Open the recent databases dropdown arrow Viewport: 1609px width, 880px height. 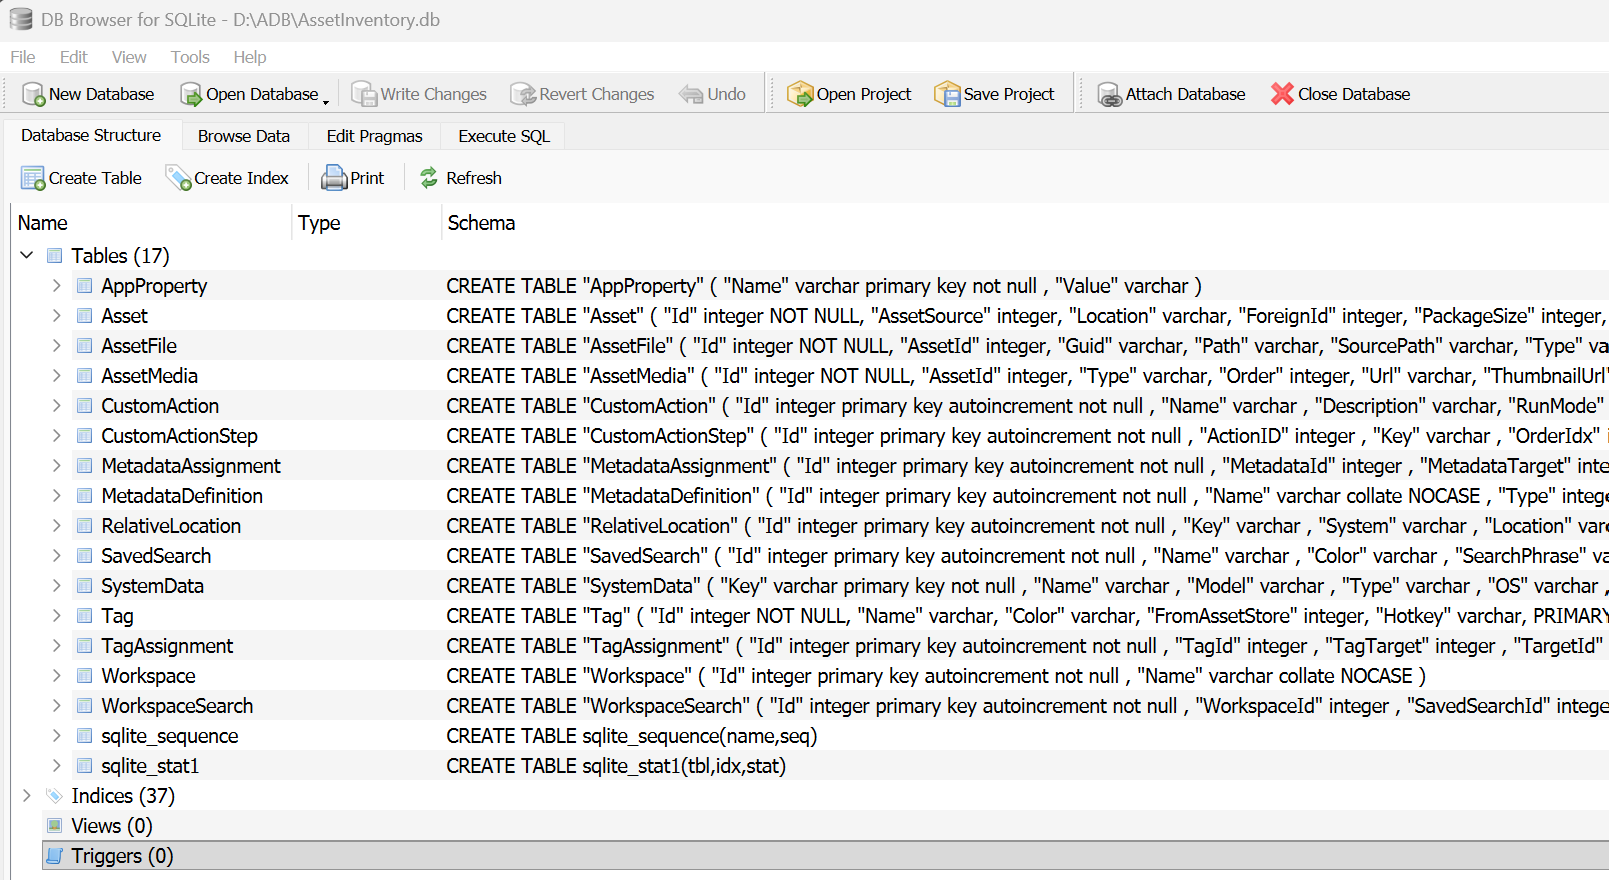[326, 101]
